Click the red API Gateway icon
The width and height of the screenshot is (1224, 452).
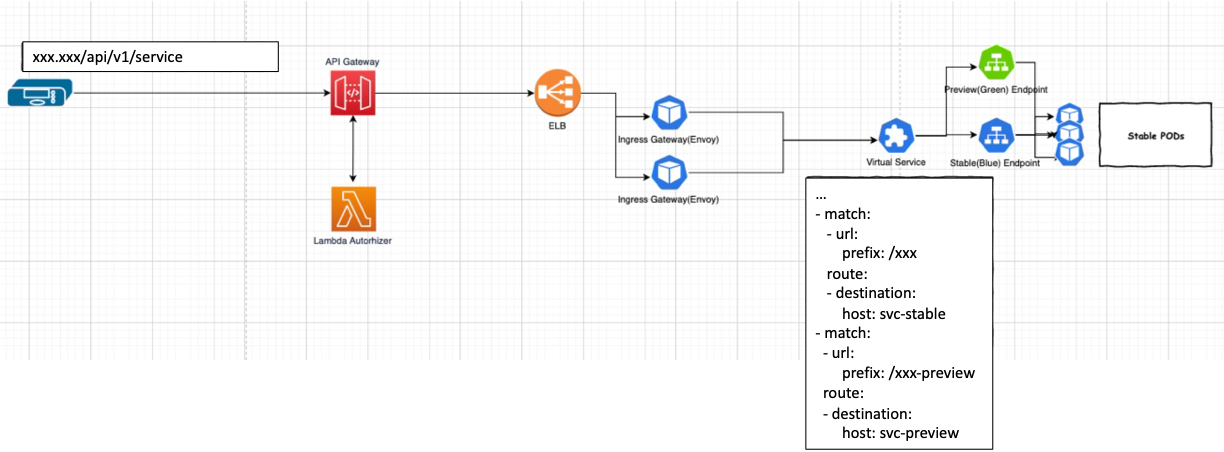point(352,94)
